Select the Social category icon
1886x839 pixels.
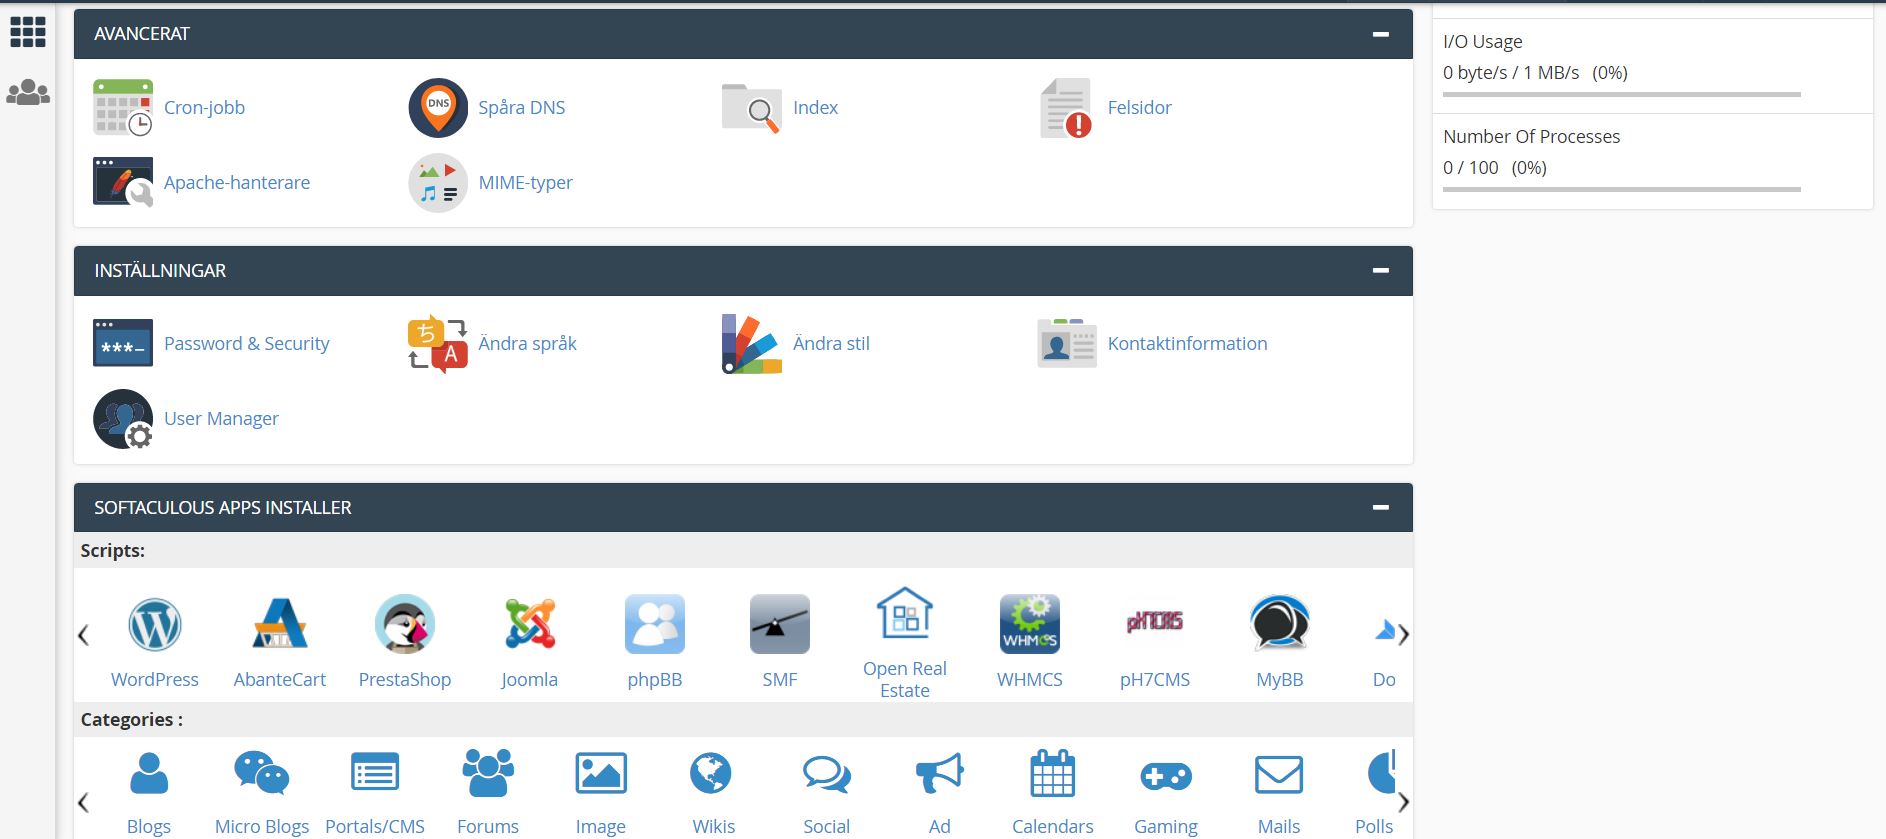pos(827,775)
